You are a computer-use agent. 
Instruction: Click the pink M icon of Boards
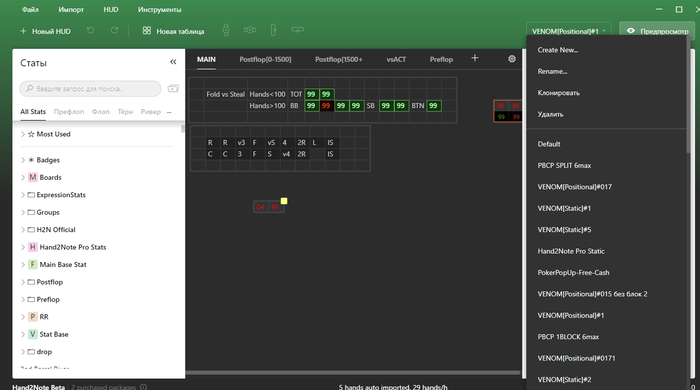(x=33, y=177)
